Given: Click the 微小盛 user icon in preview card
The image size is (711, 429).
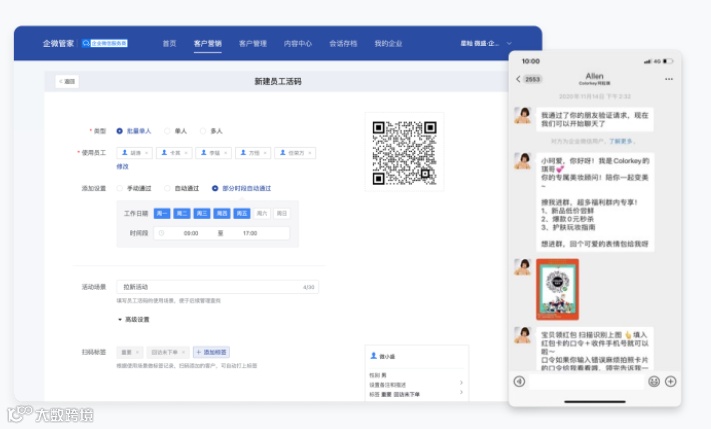Looking at the screenshot, I should 374,356.
